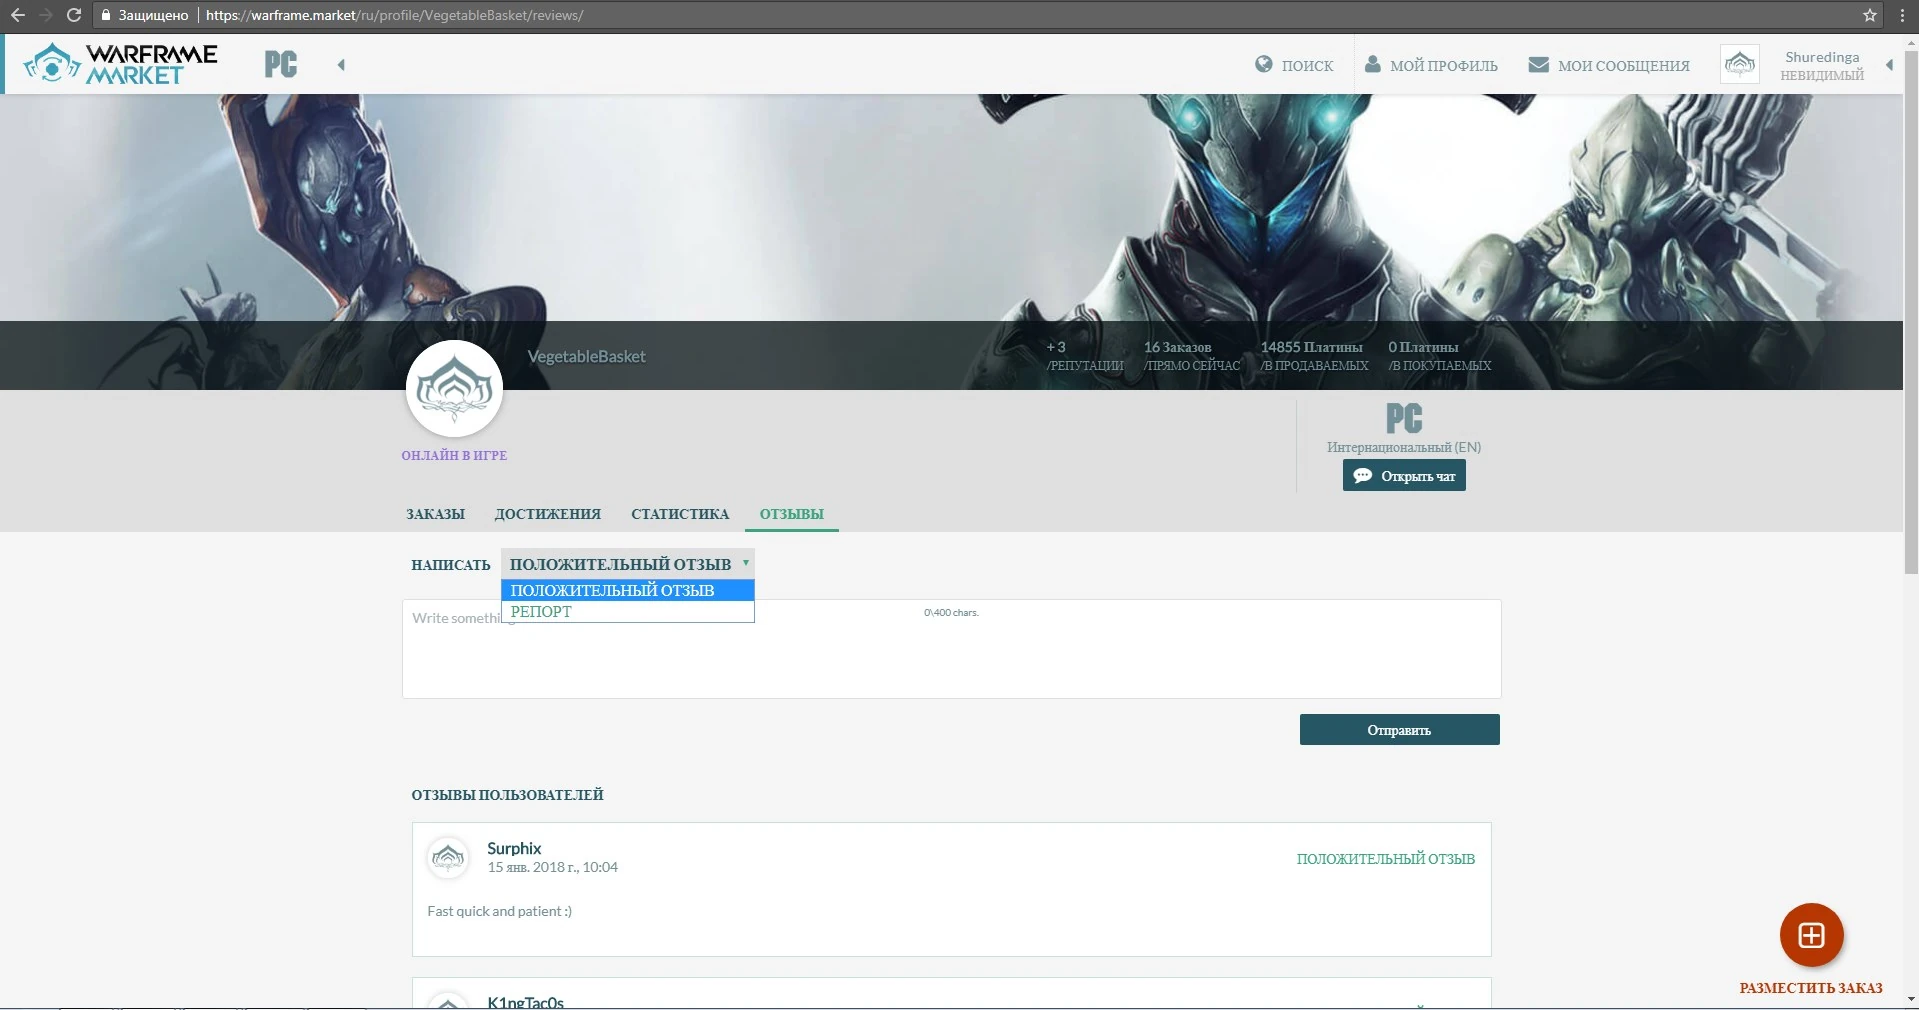Expand the platform selector arrow beside PC
The height and width of the screenshot is (1010, 1919).
pos(341,65)
